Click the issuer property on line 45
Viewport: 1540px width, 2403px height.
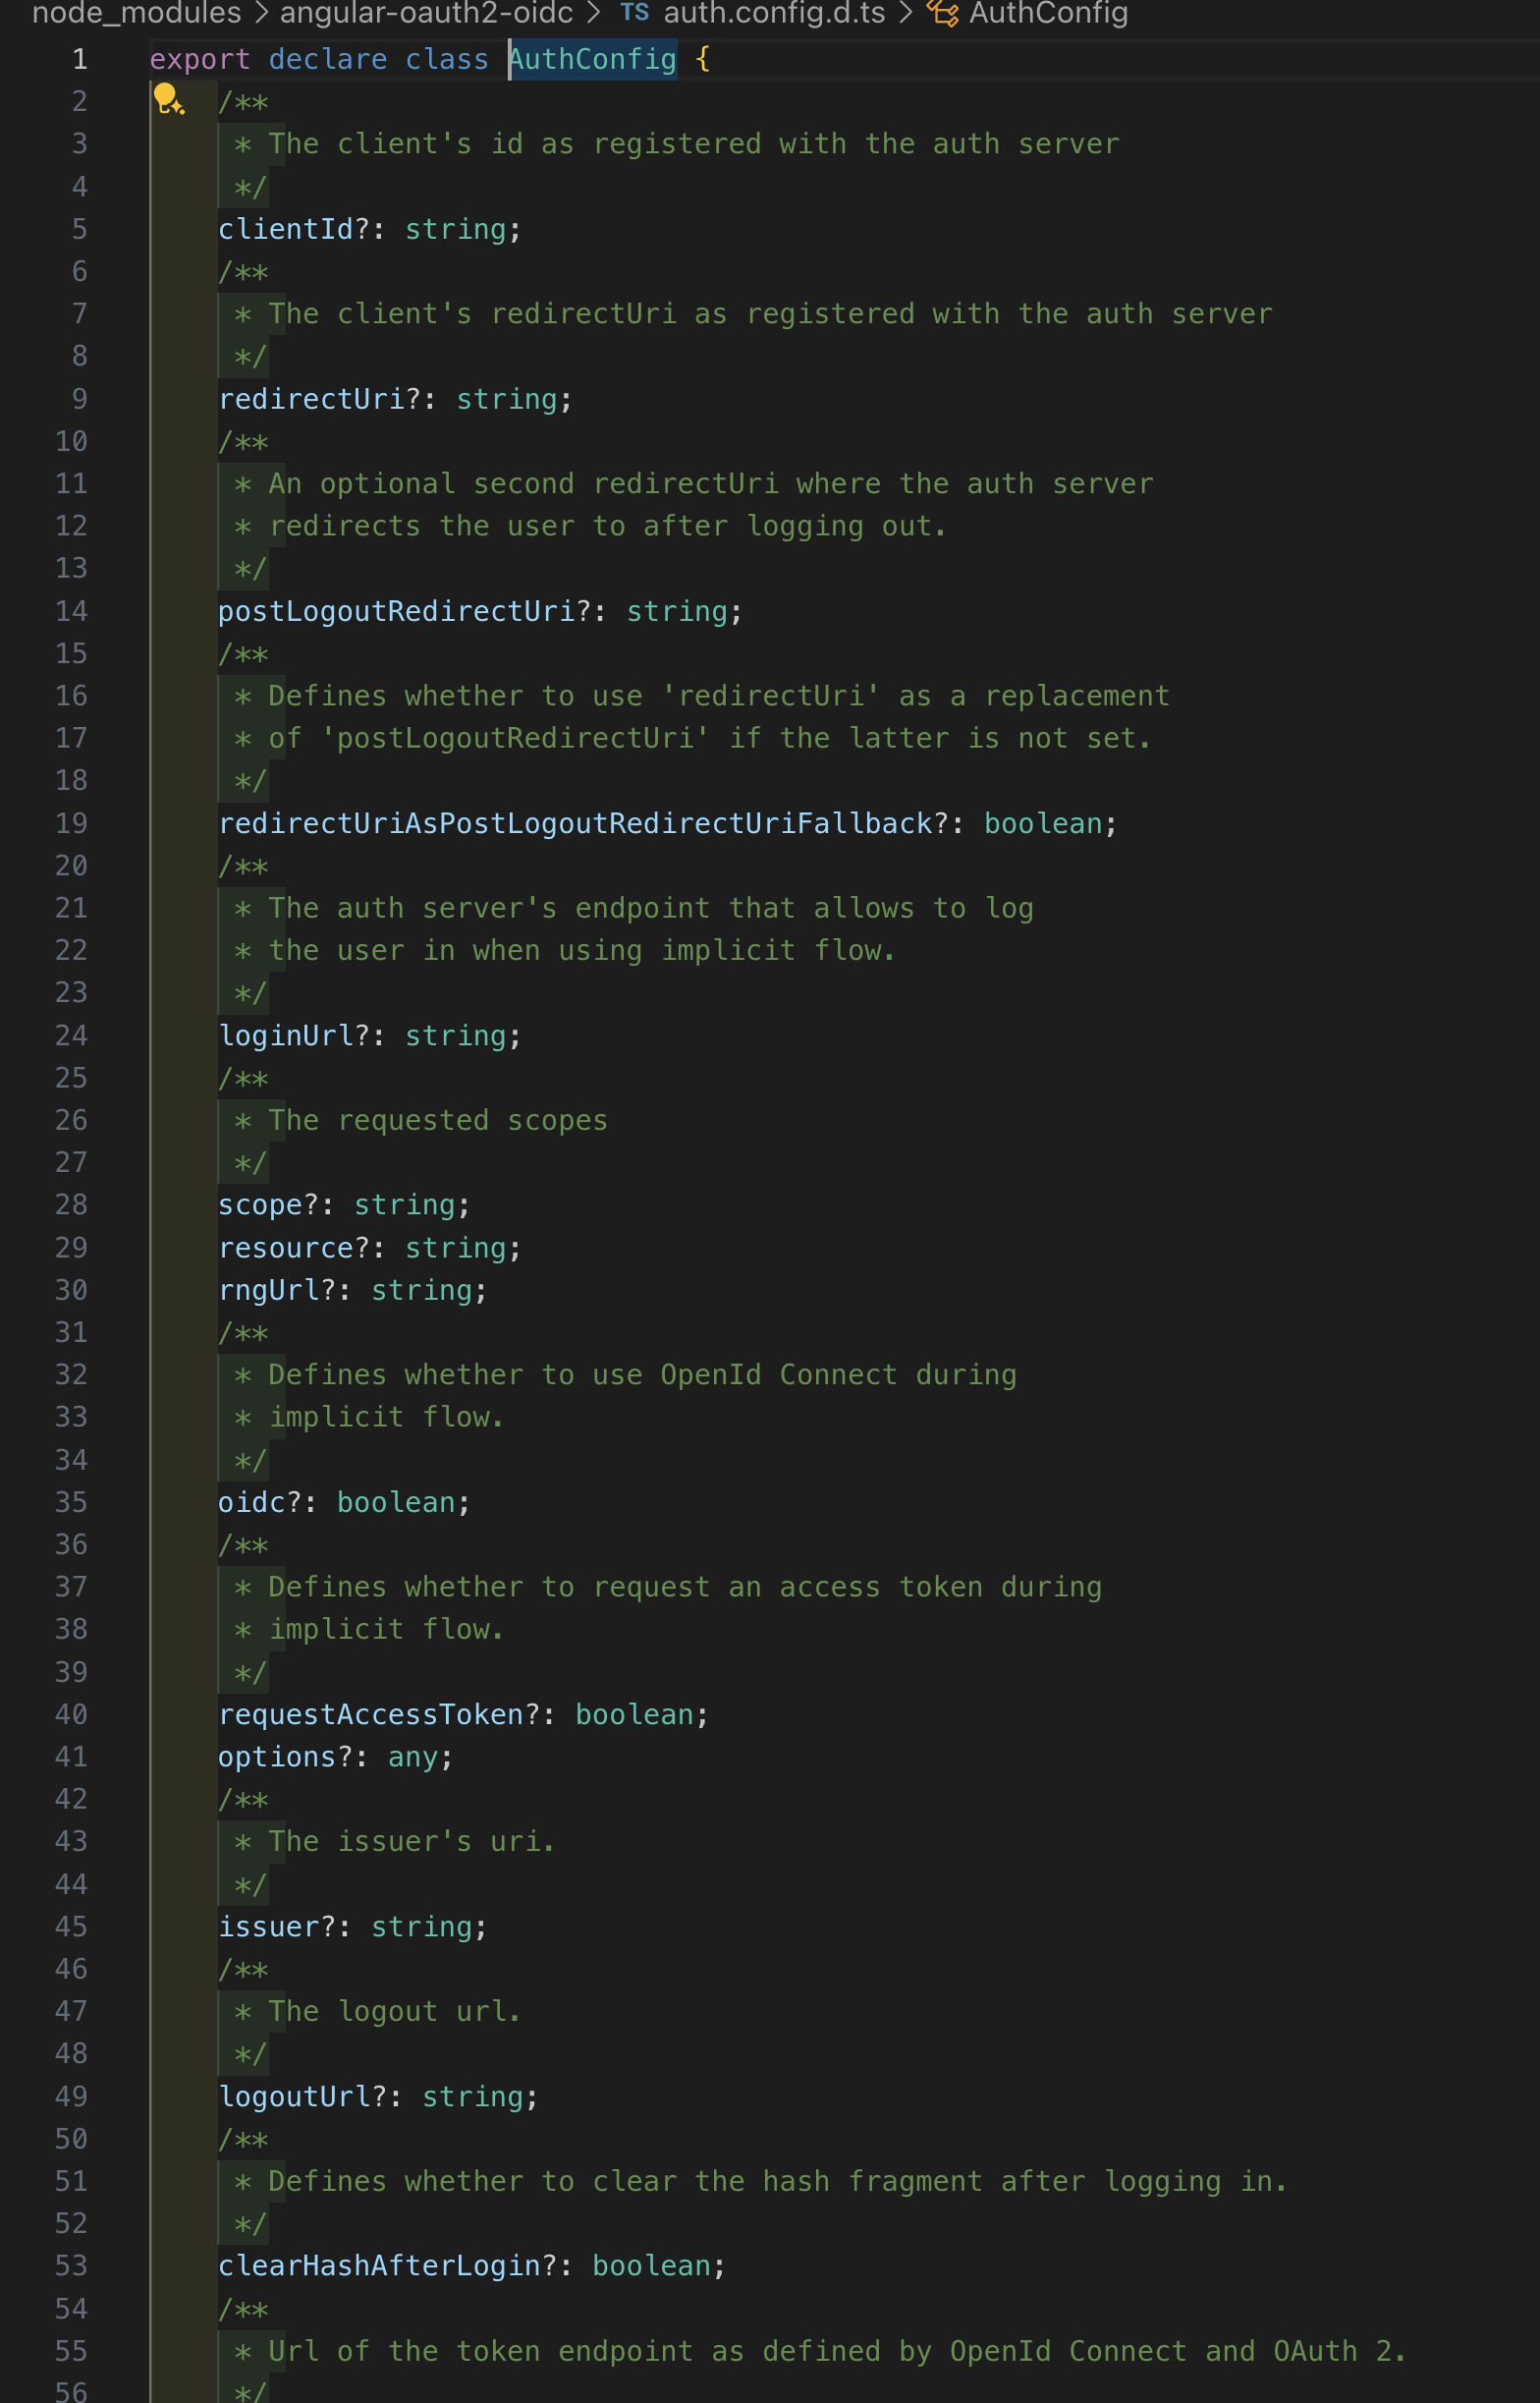coord(269,1926)
